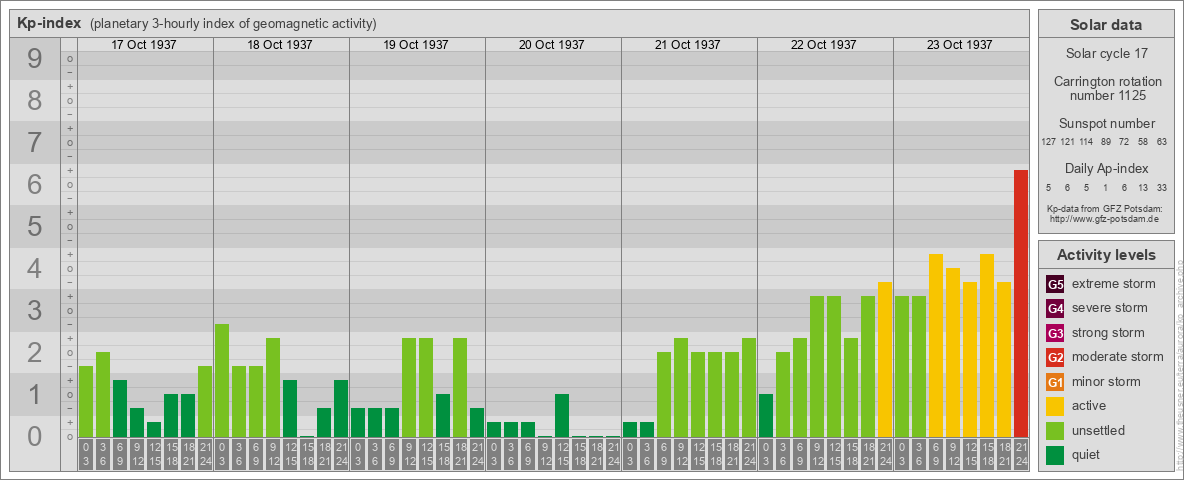
Task: Click Ap-index value 1
Action: tap(1106, 187)
